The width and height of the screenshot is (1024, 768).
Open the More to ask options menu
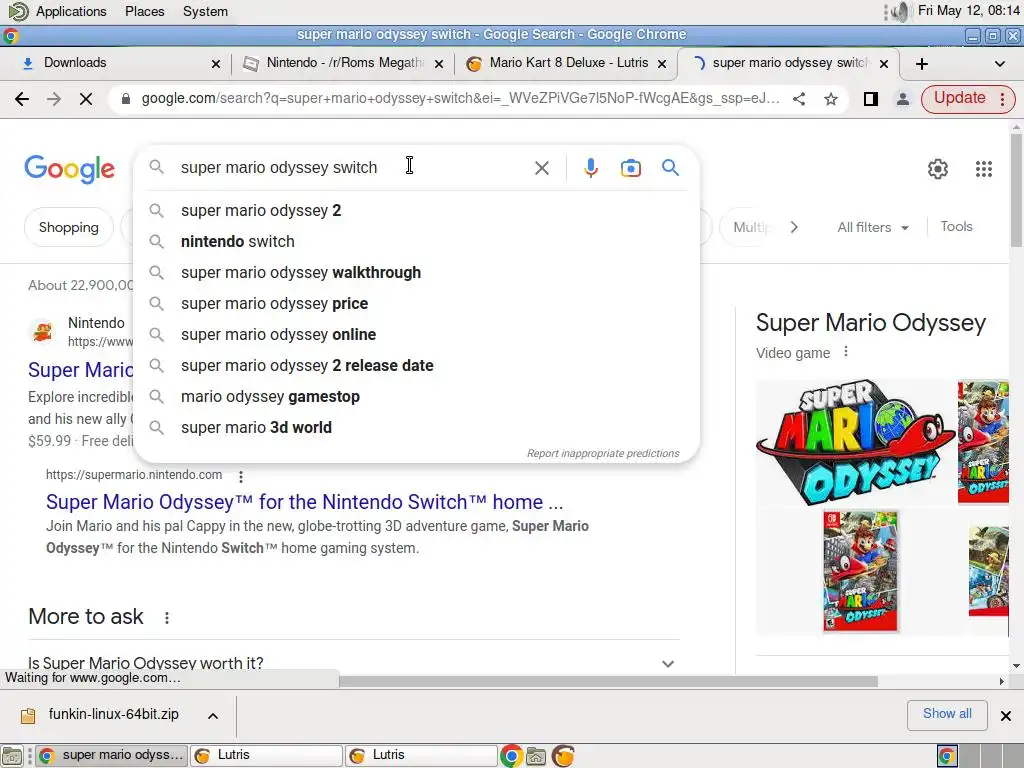(x=167, y=617)
